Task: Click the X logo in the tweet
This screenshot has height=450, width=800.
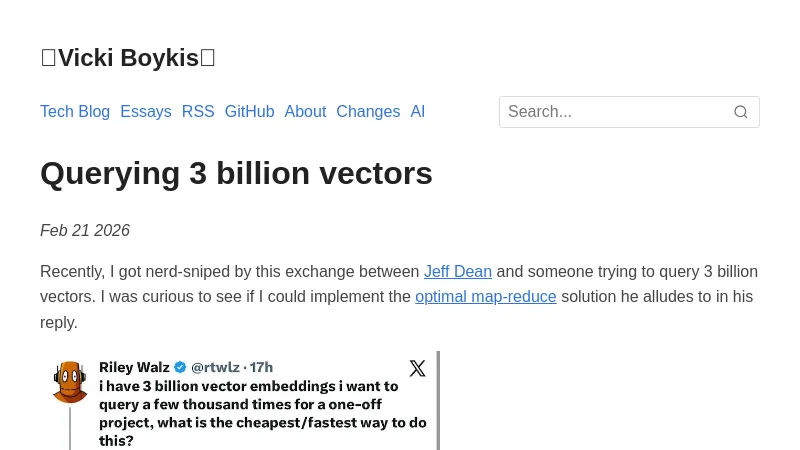Action: pyautogui.click(x=417, y=368)
